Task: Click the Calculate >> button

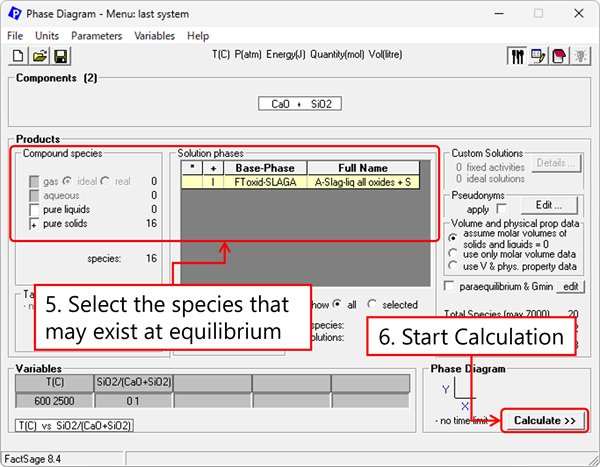Action: (x=545, y=420)
